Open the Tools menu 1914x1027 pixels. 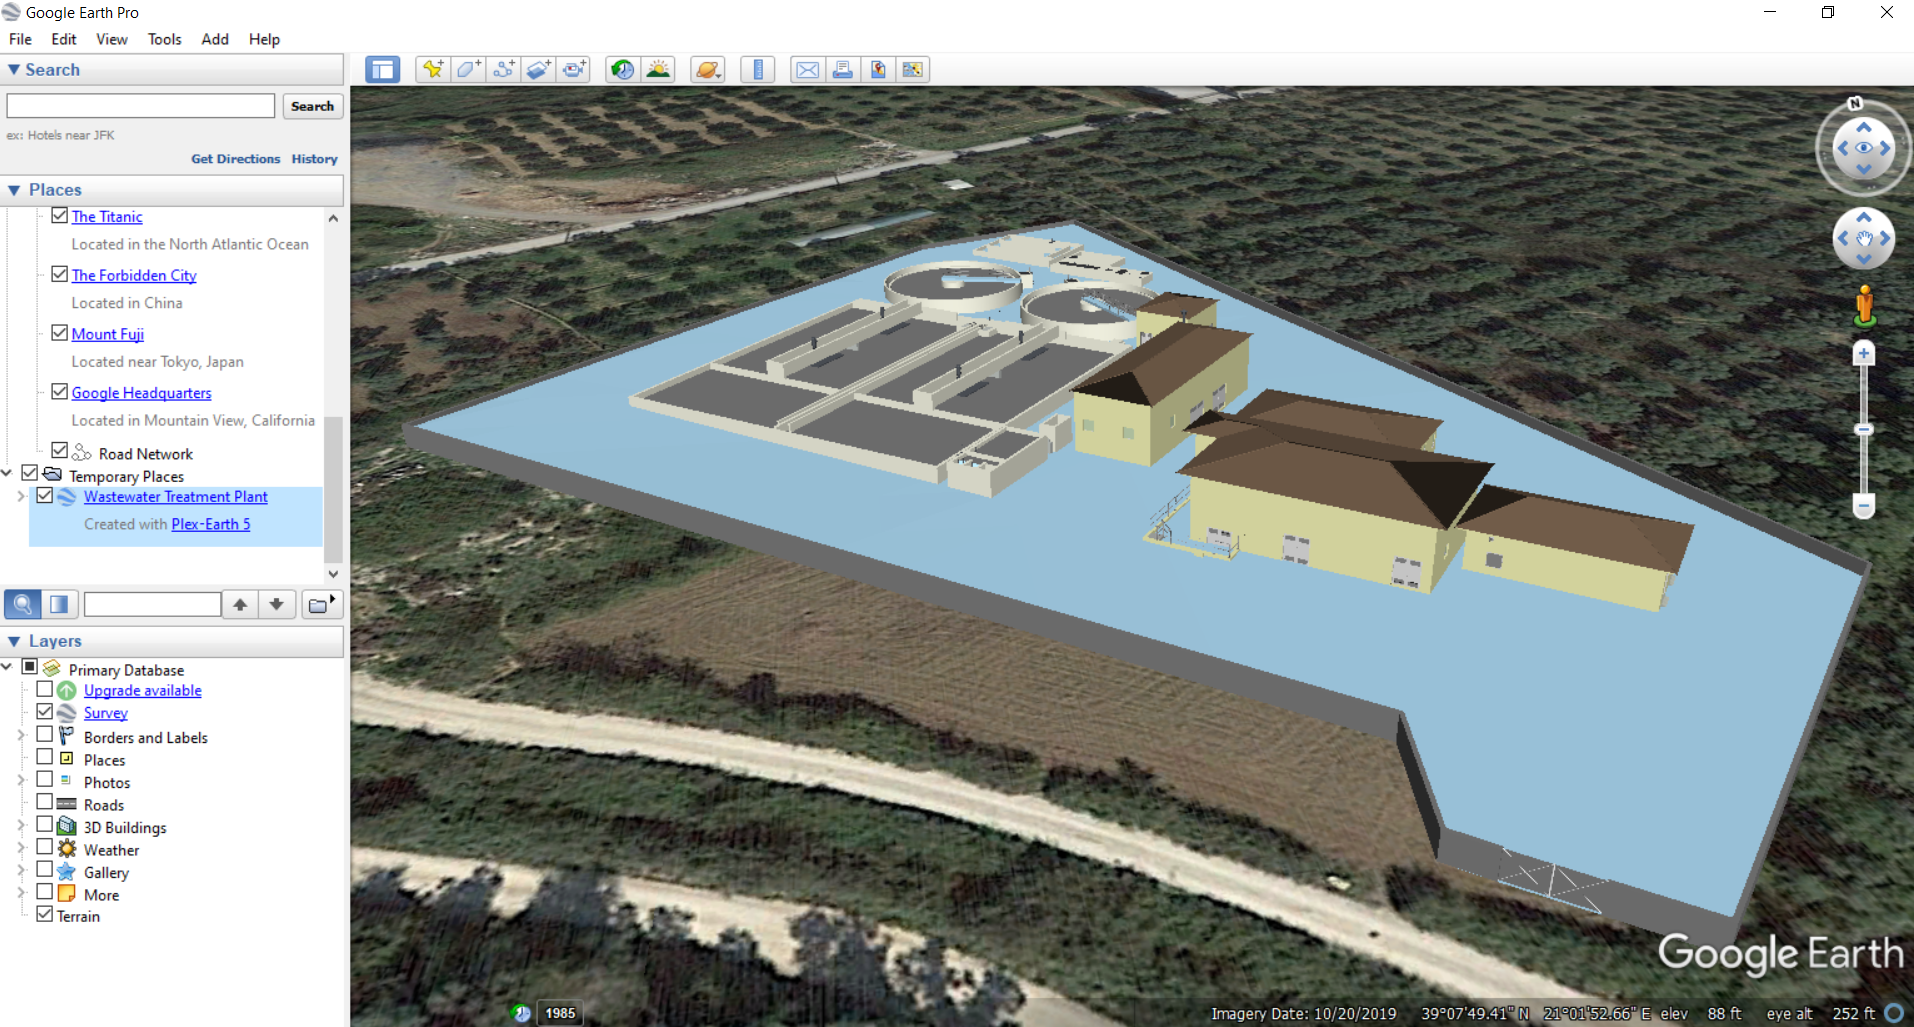pos(165,39)
